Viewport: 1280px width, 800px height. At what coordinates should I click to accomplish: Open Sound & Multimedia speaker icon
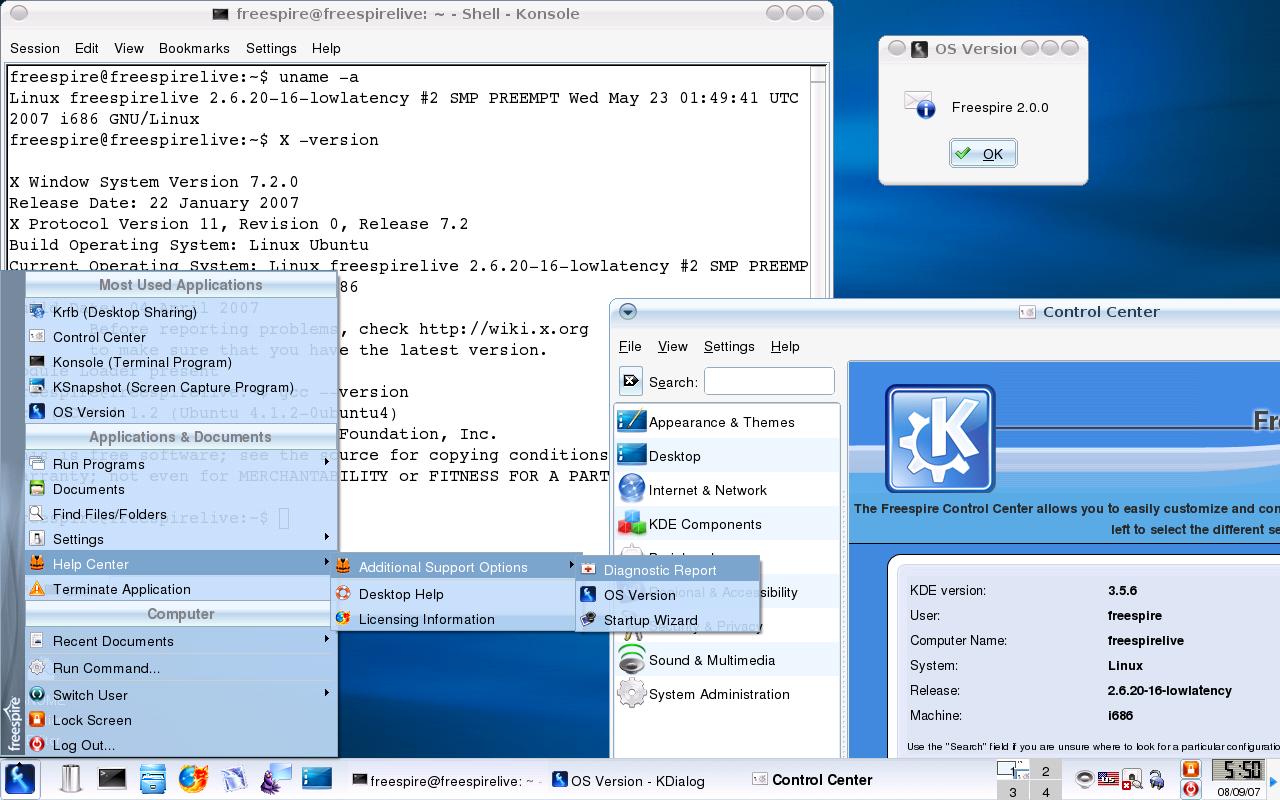click(x=632, y=659)
